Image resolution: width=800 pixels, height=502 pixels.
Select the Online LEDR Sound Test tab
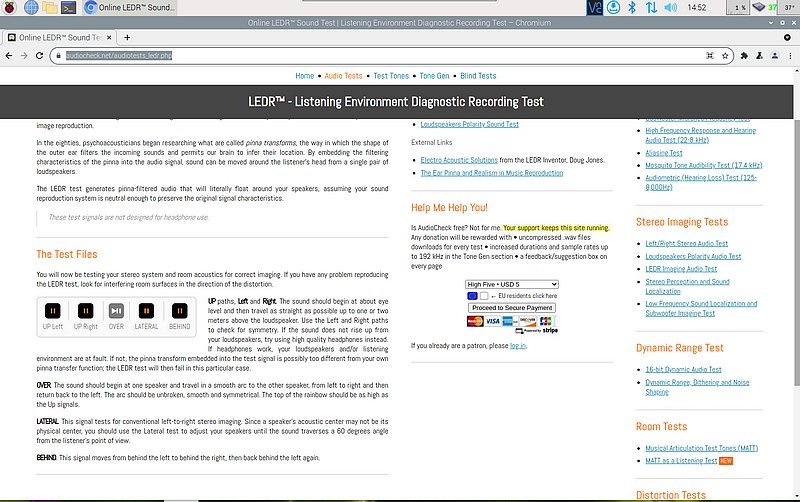click(x=59, y=37)
